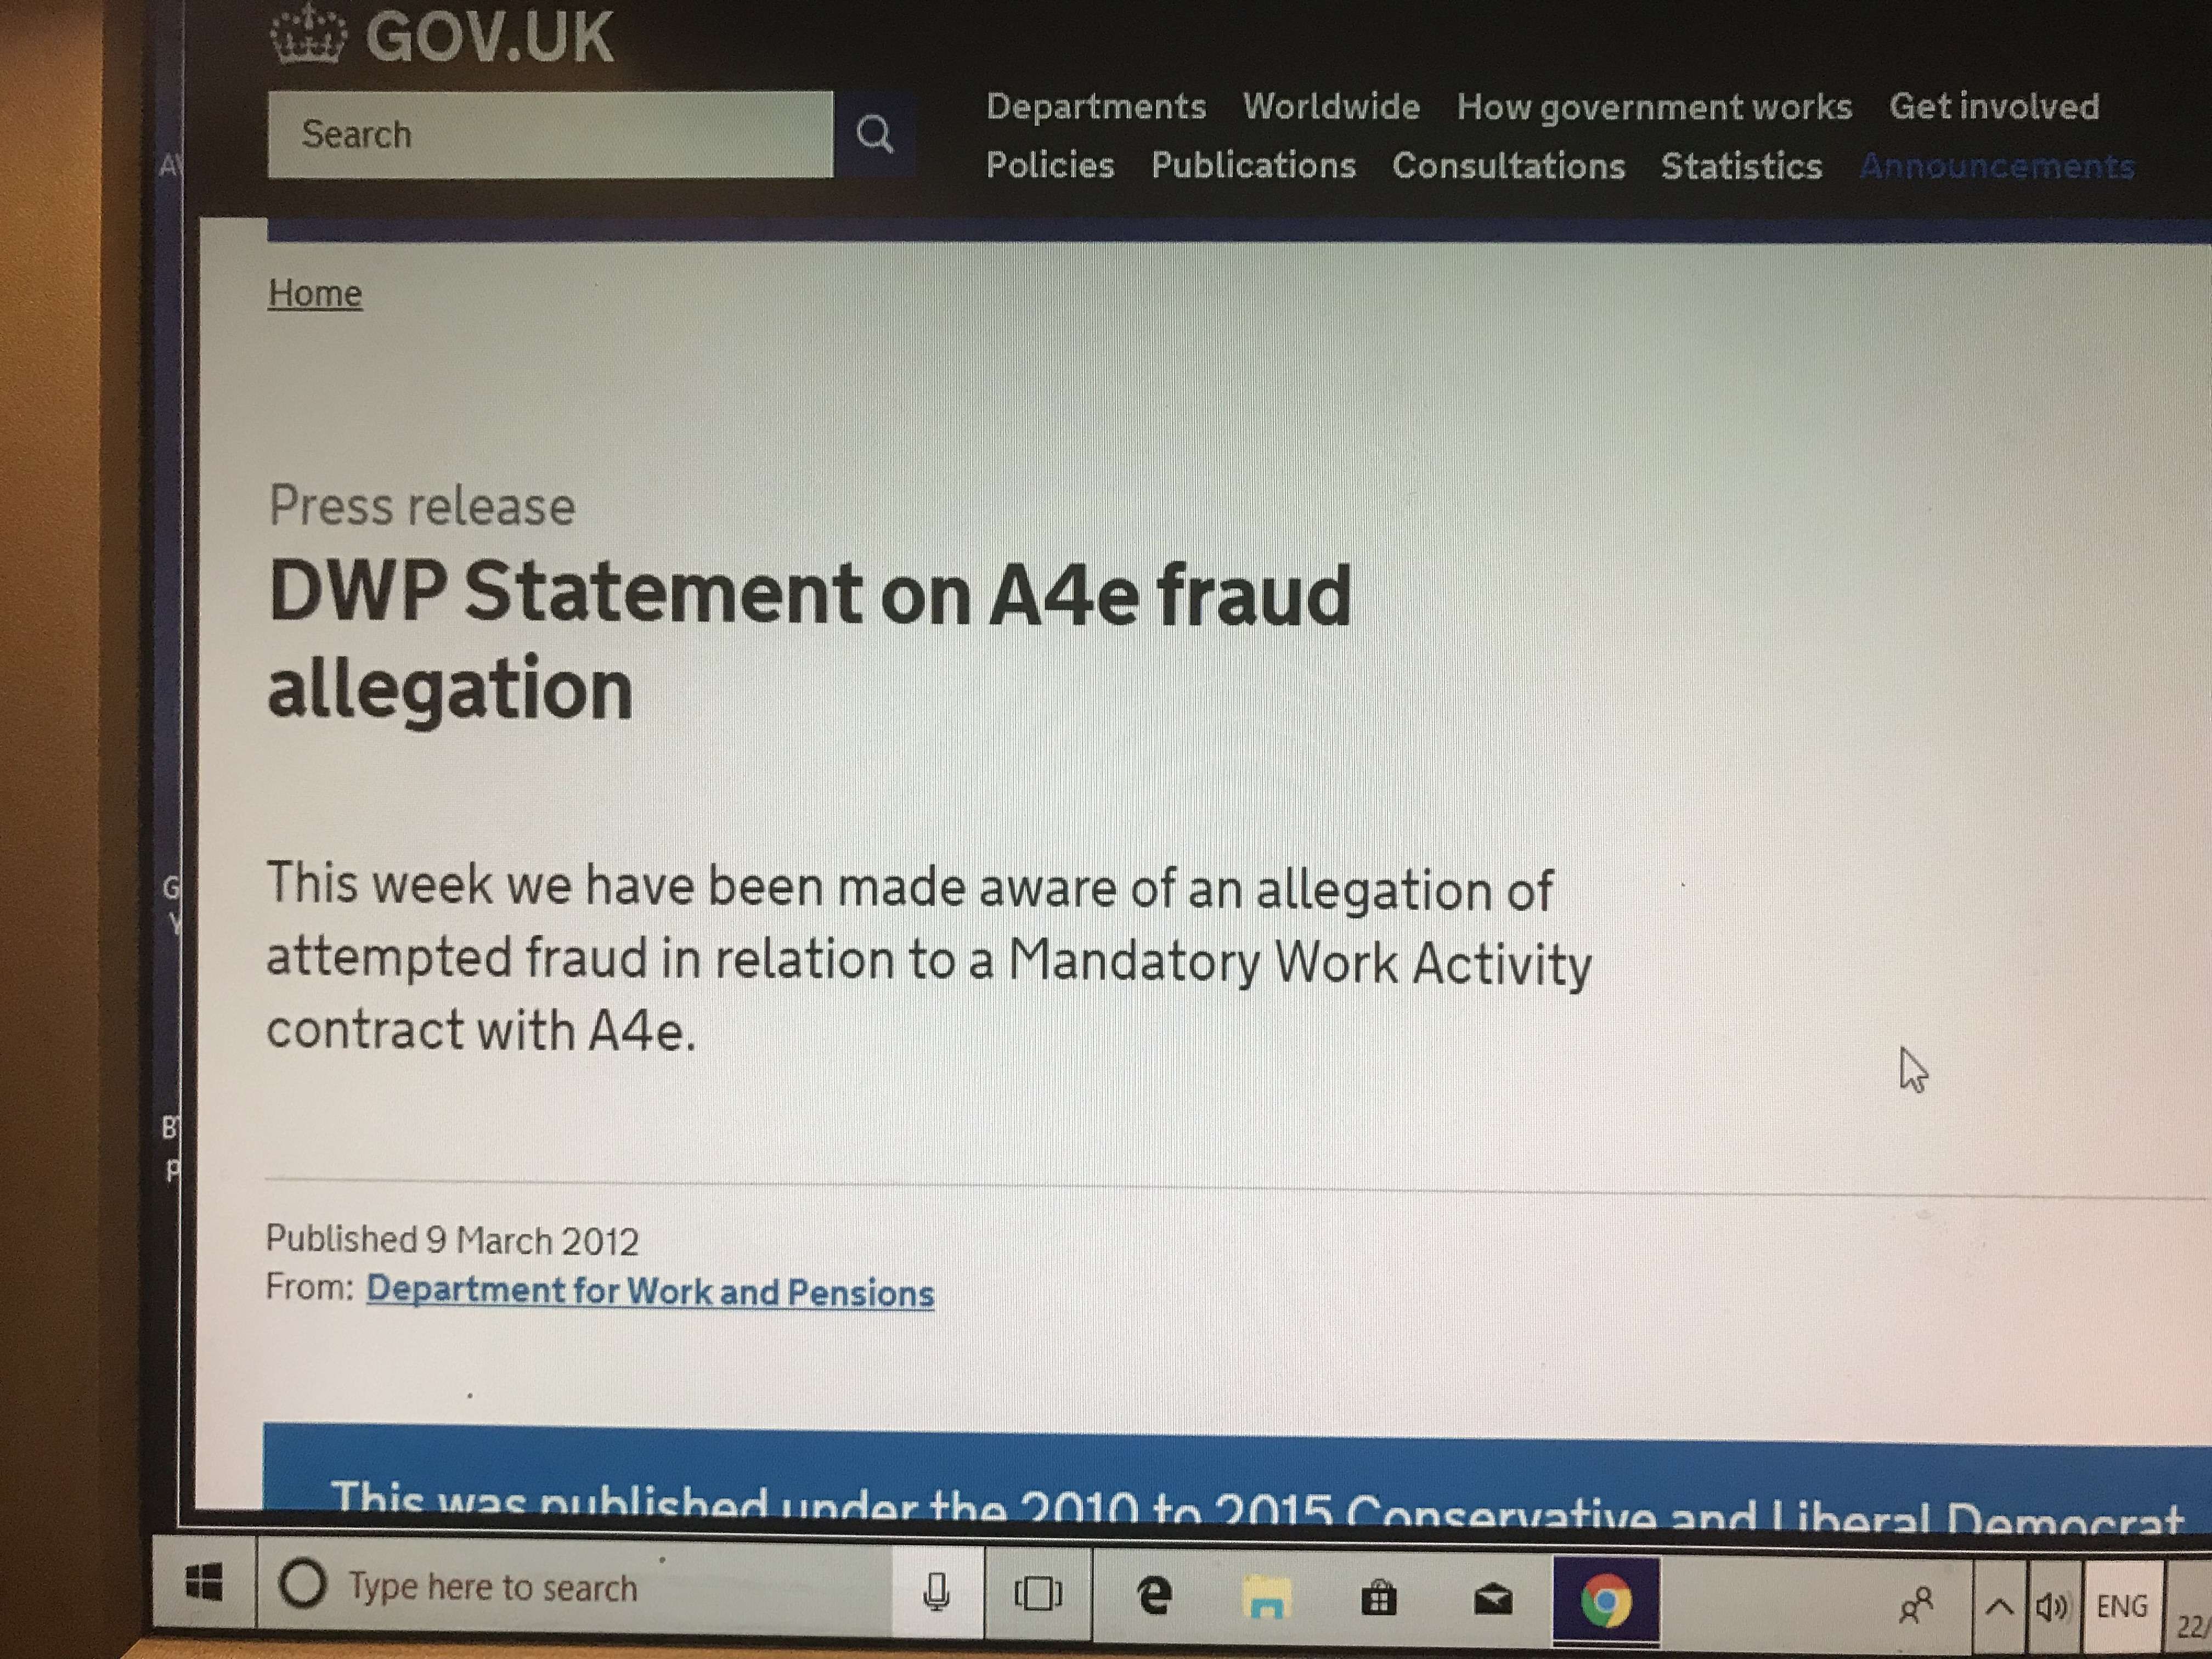Open Microsoft Store from the taskbar
The image size is (2212, 1659).
click(1379, 1598)
